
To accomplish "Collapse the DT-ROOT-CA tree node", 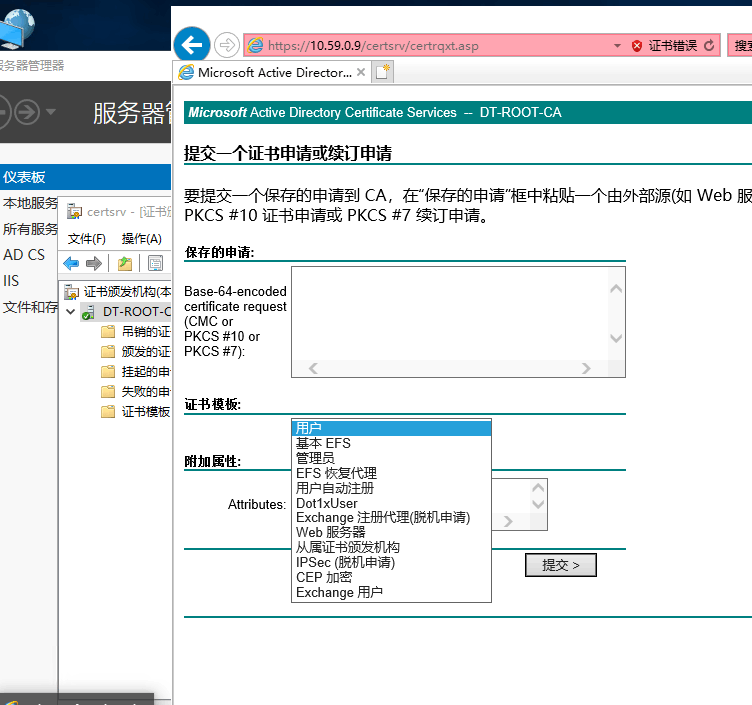I will pos(70,312).
